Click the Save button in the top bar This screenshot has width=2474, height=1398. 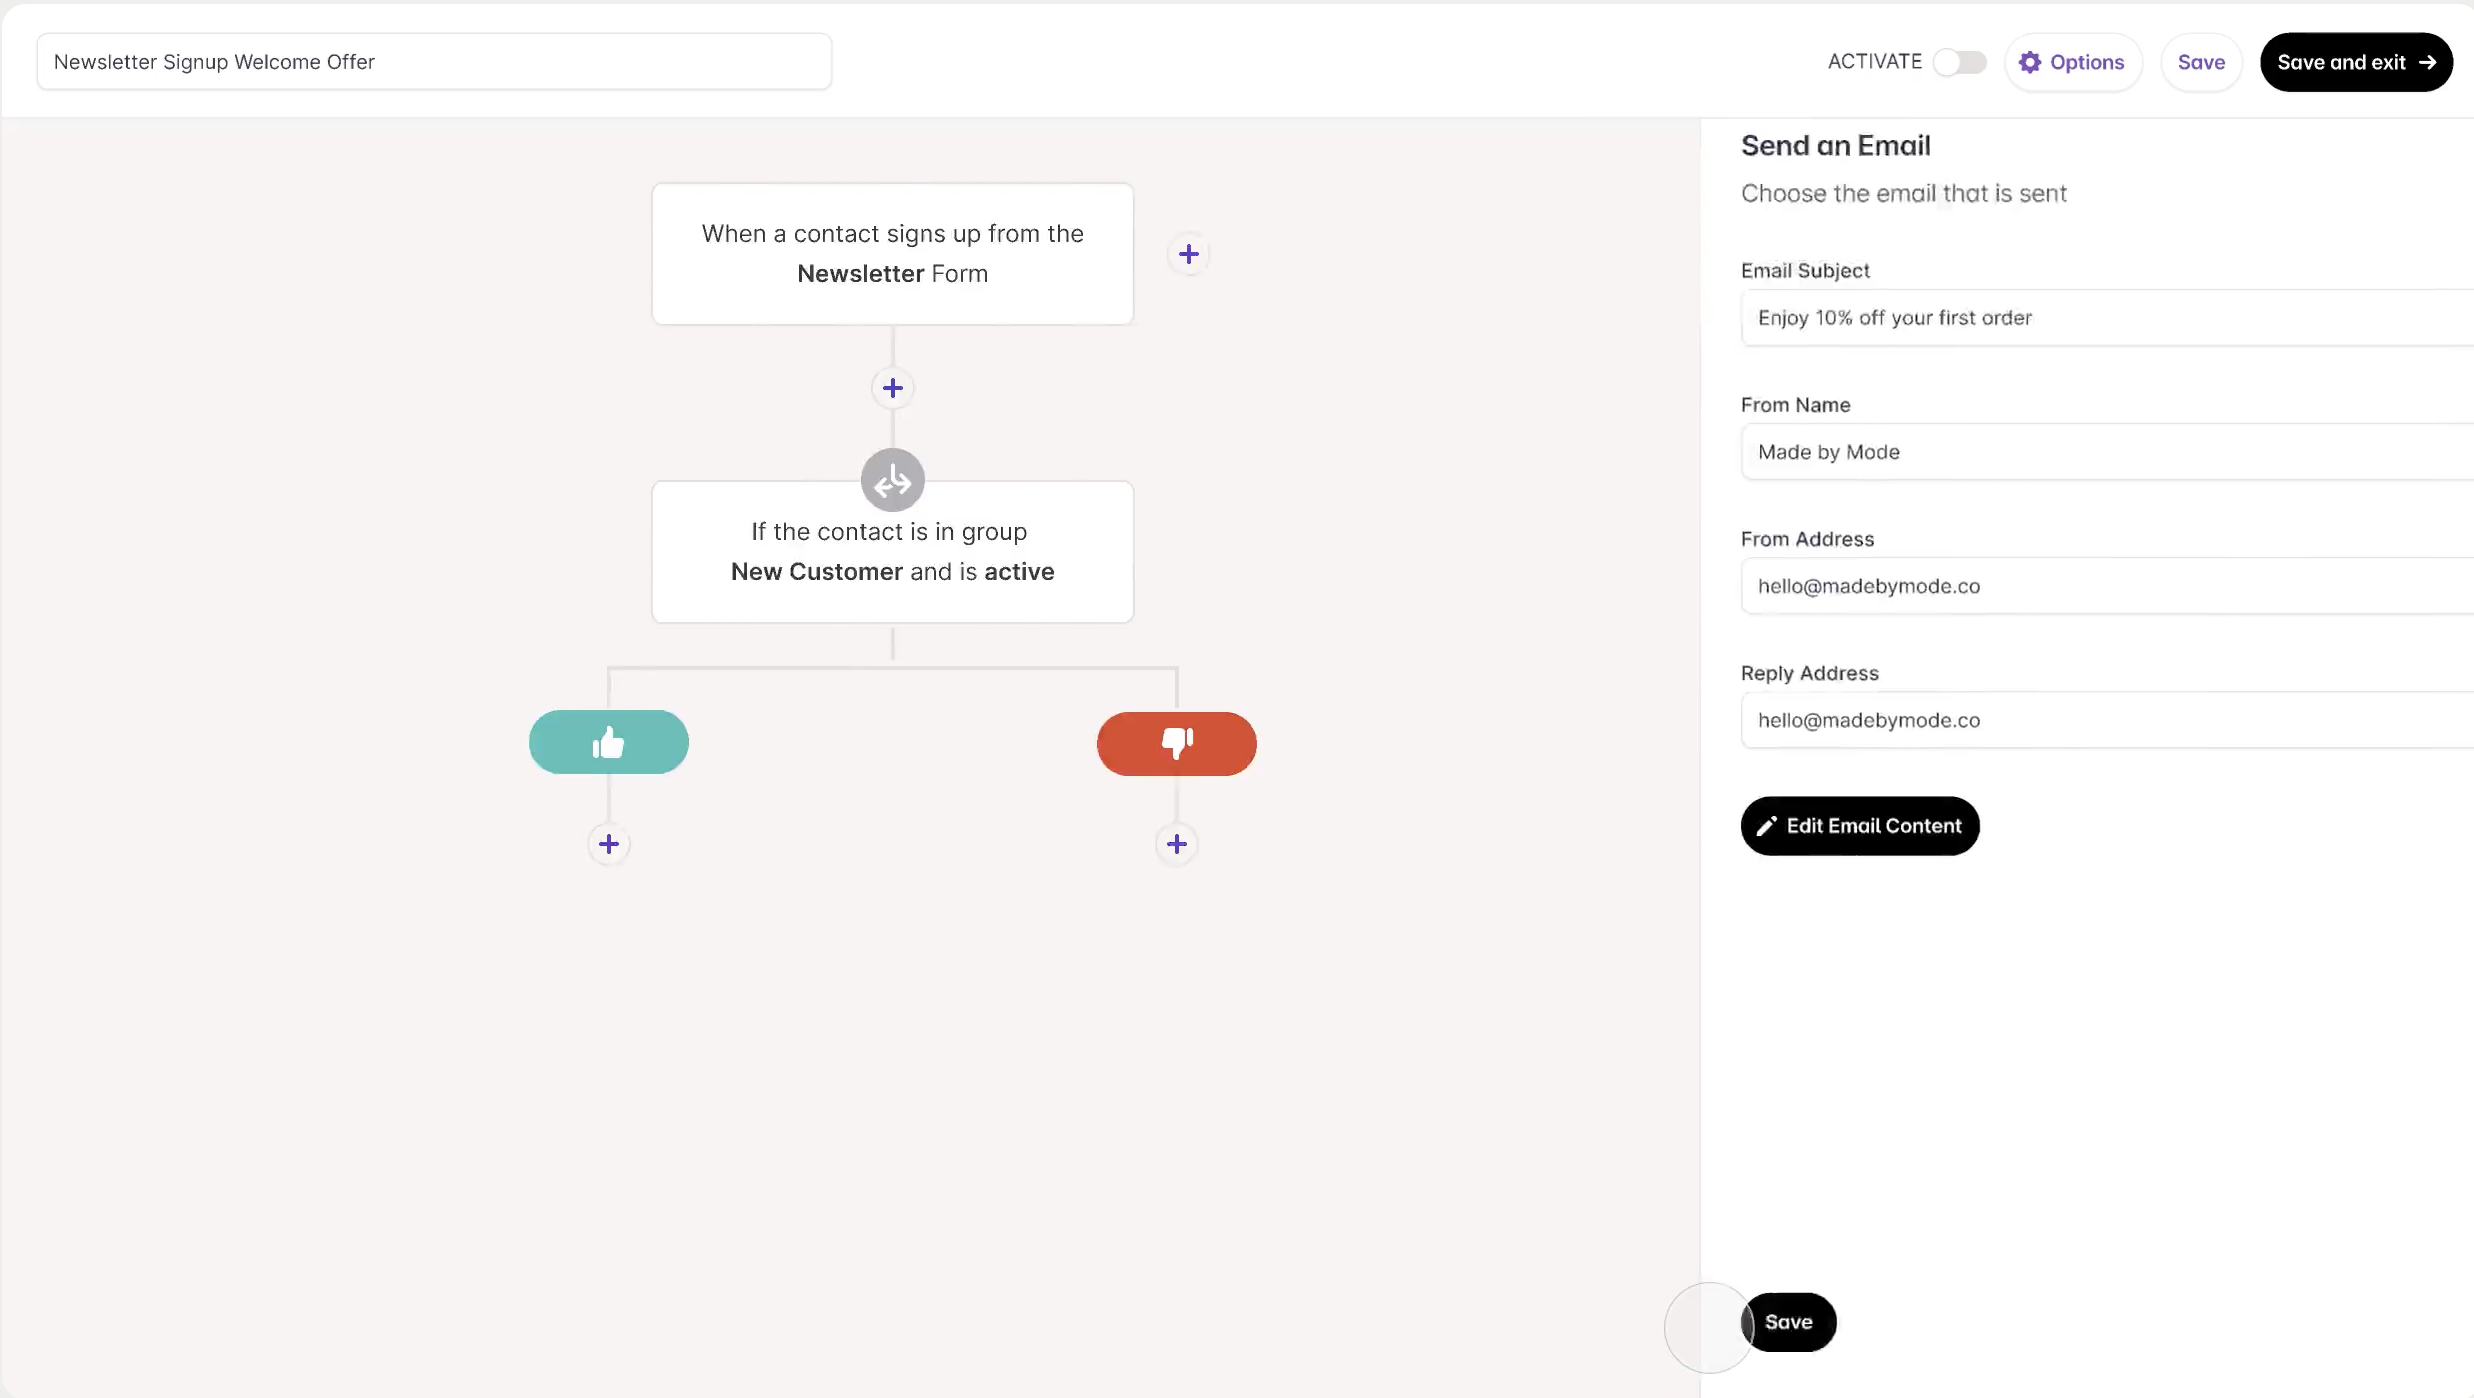2201,62
